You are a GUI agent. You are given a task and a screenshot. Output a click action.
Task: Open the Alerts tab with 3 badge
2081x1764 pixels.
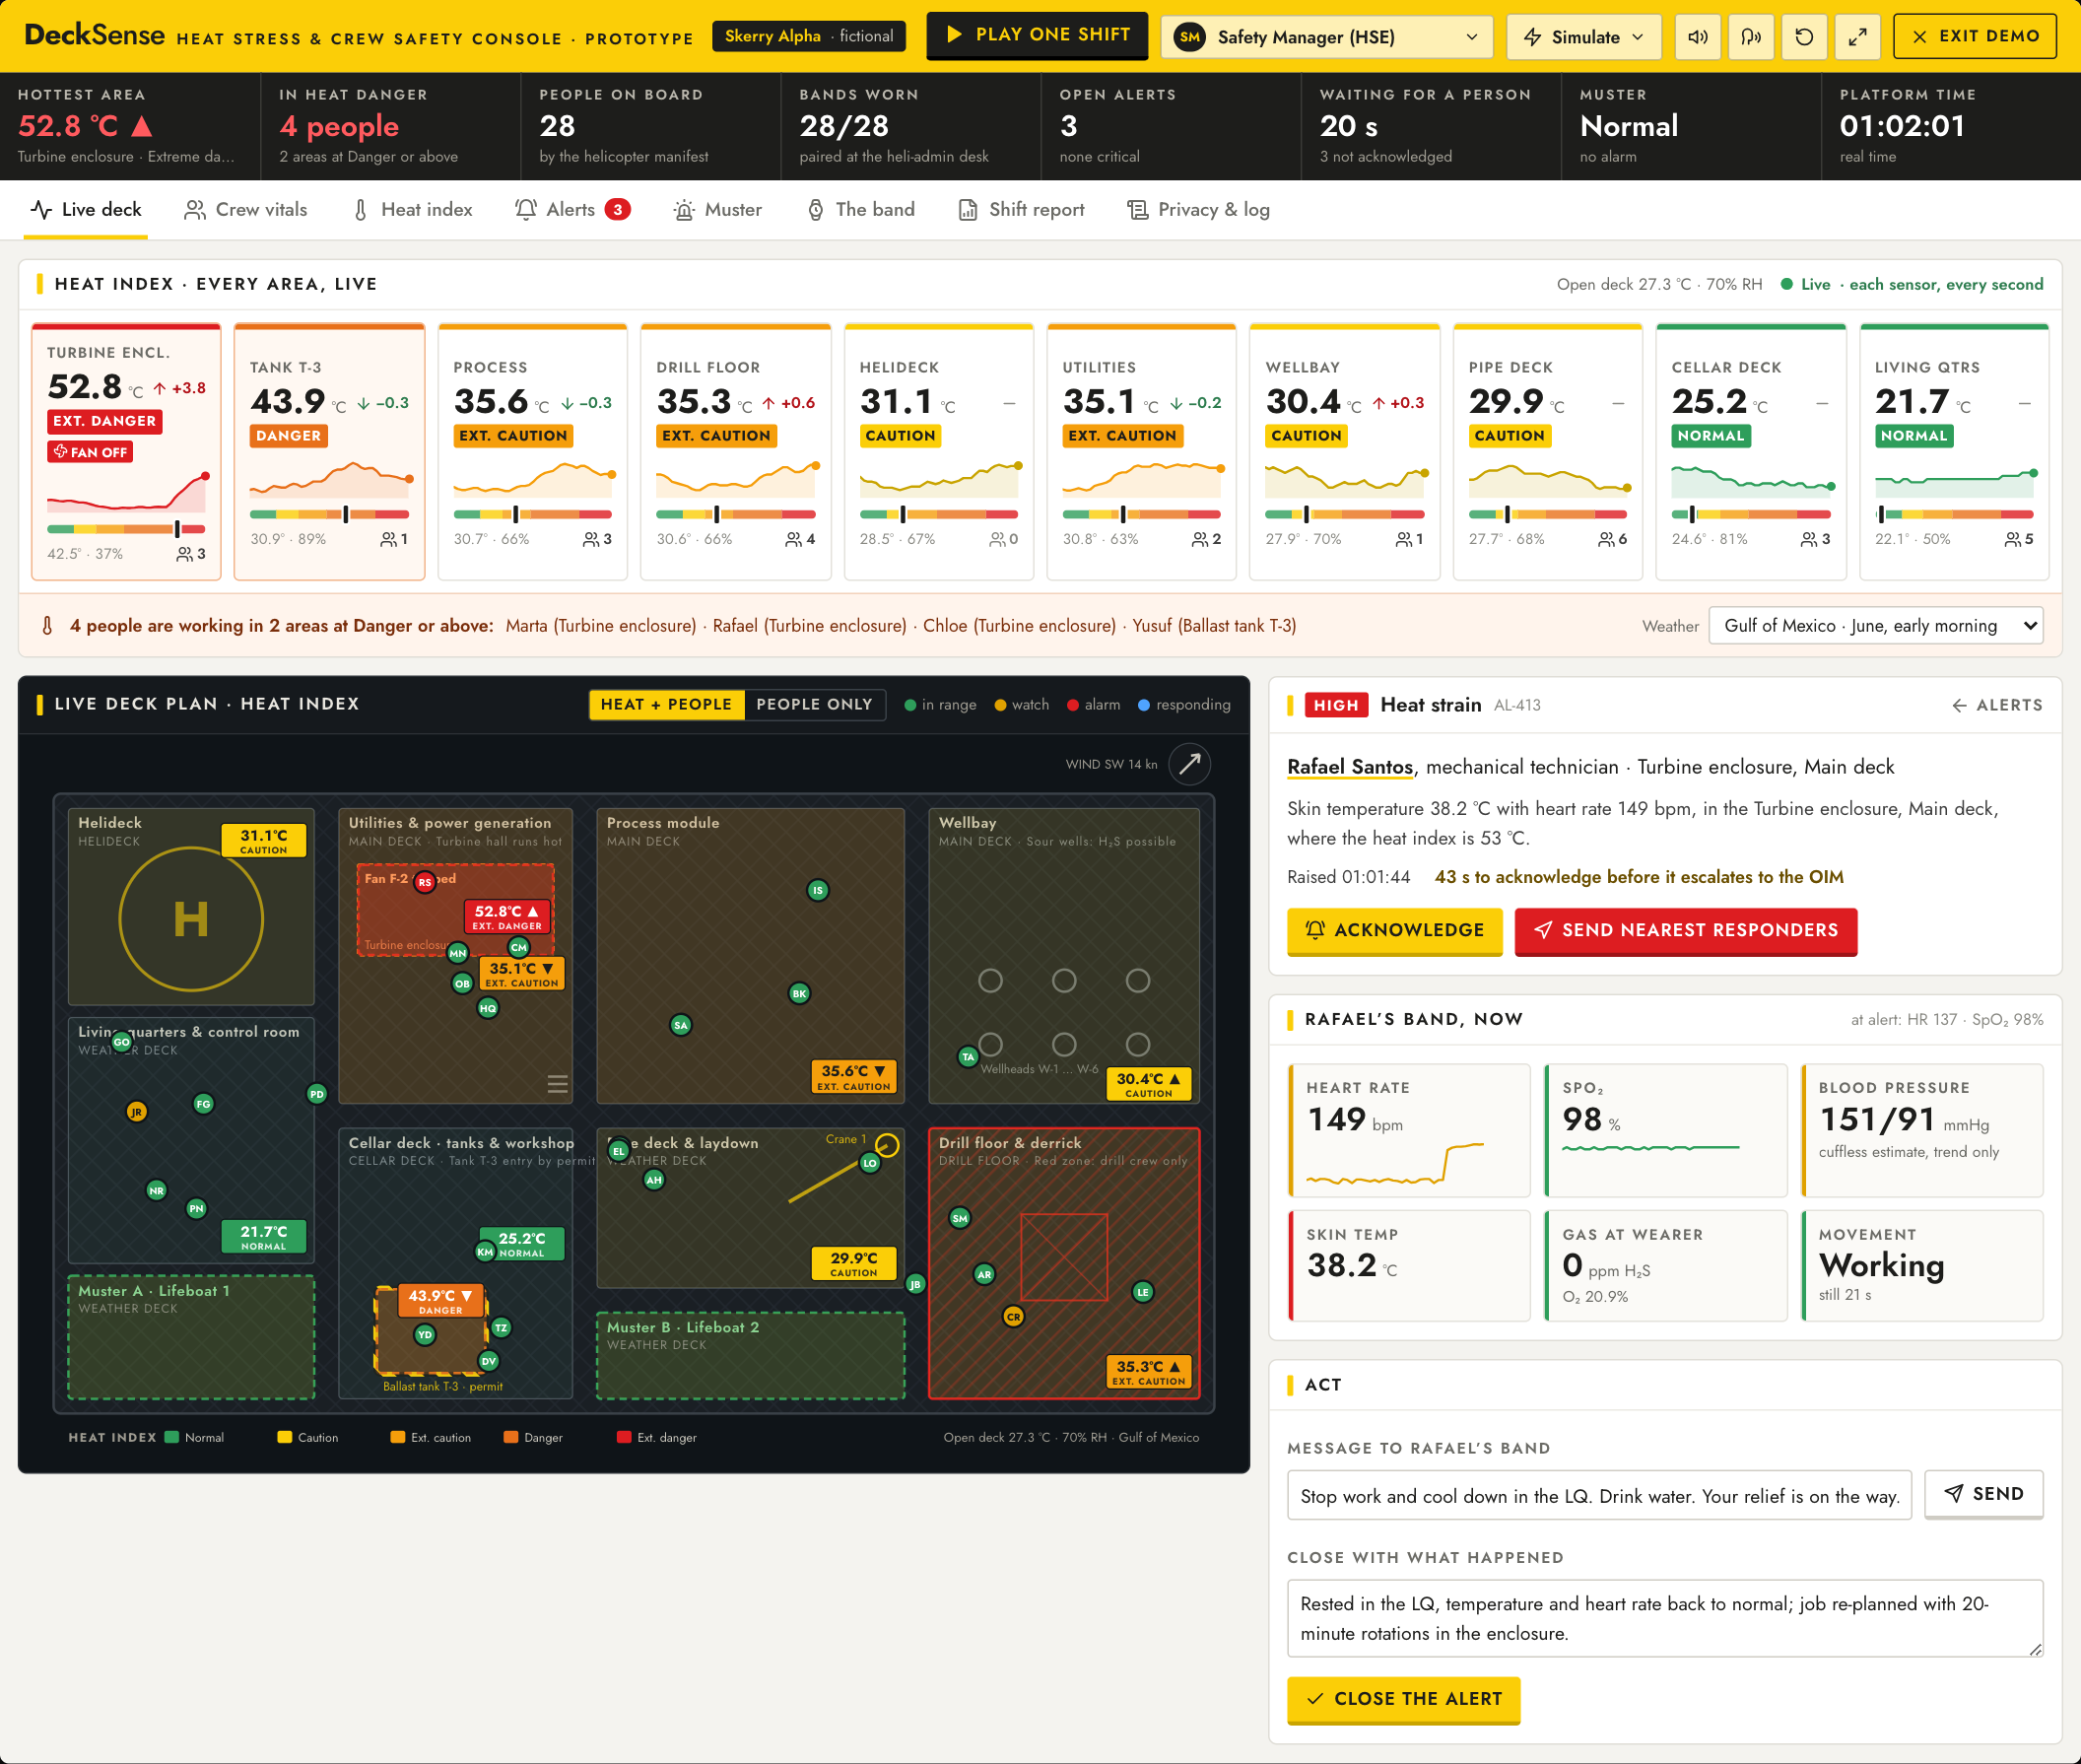click(572, 209)
